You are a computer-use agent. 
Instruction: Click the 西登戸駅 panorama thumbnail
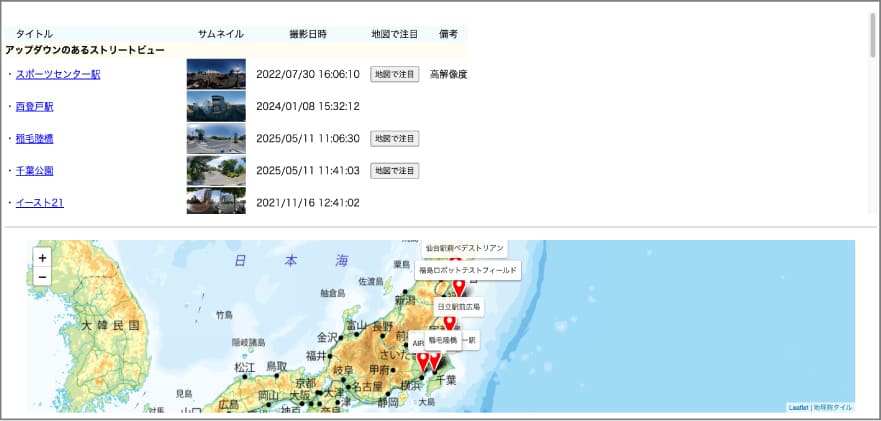tap(216, 106)
